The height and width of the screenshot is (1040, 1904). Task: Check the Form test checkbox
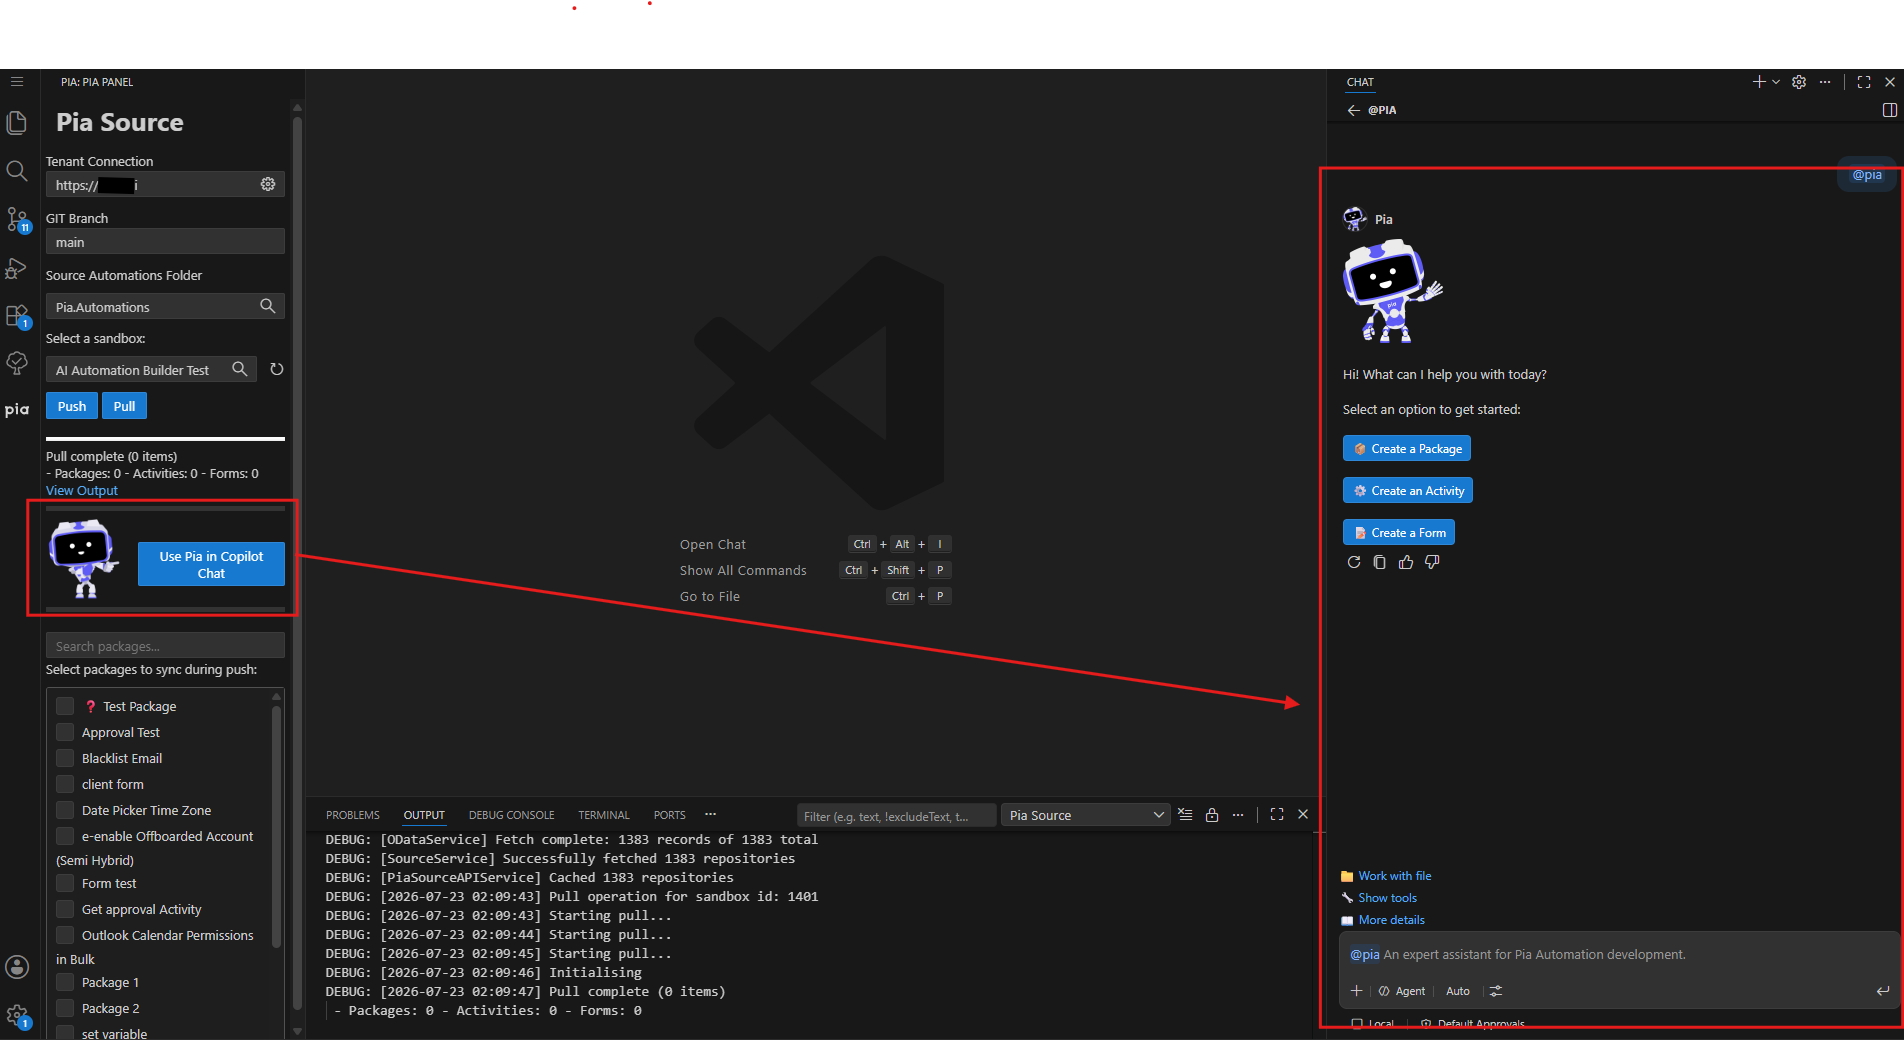click(x=65, y=883)
